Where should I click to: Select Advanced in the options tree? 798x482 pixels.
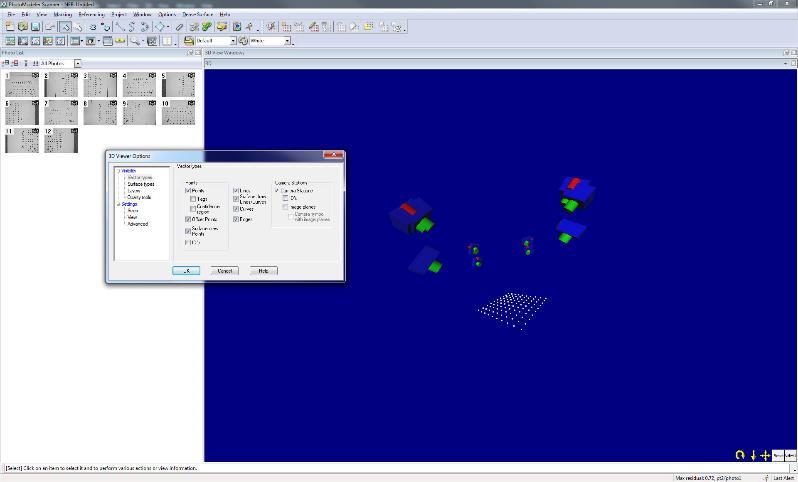(x=137, y=224)
